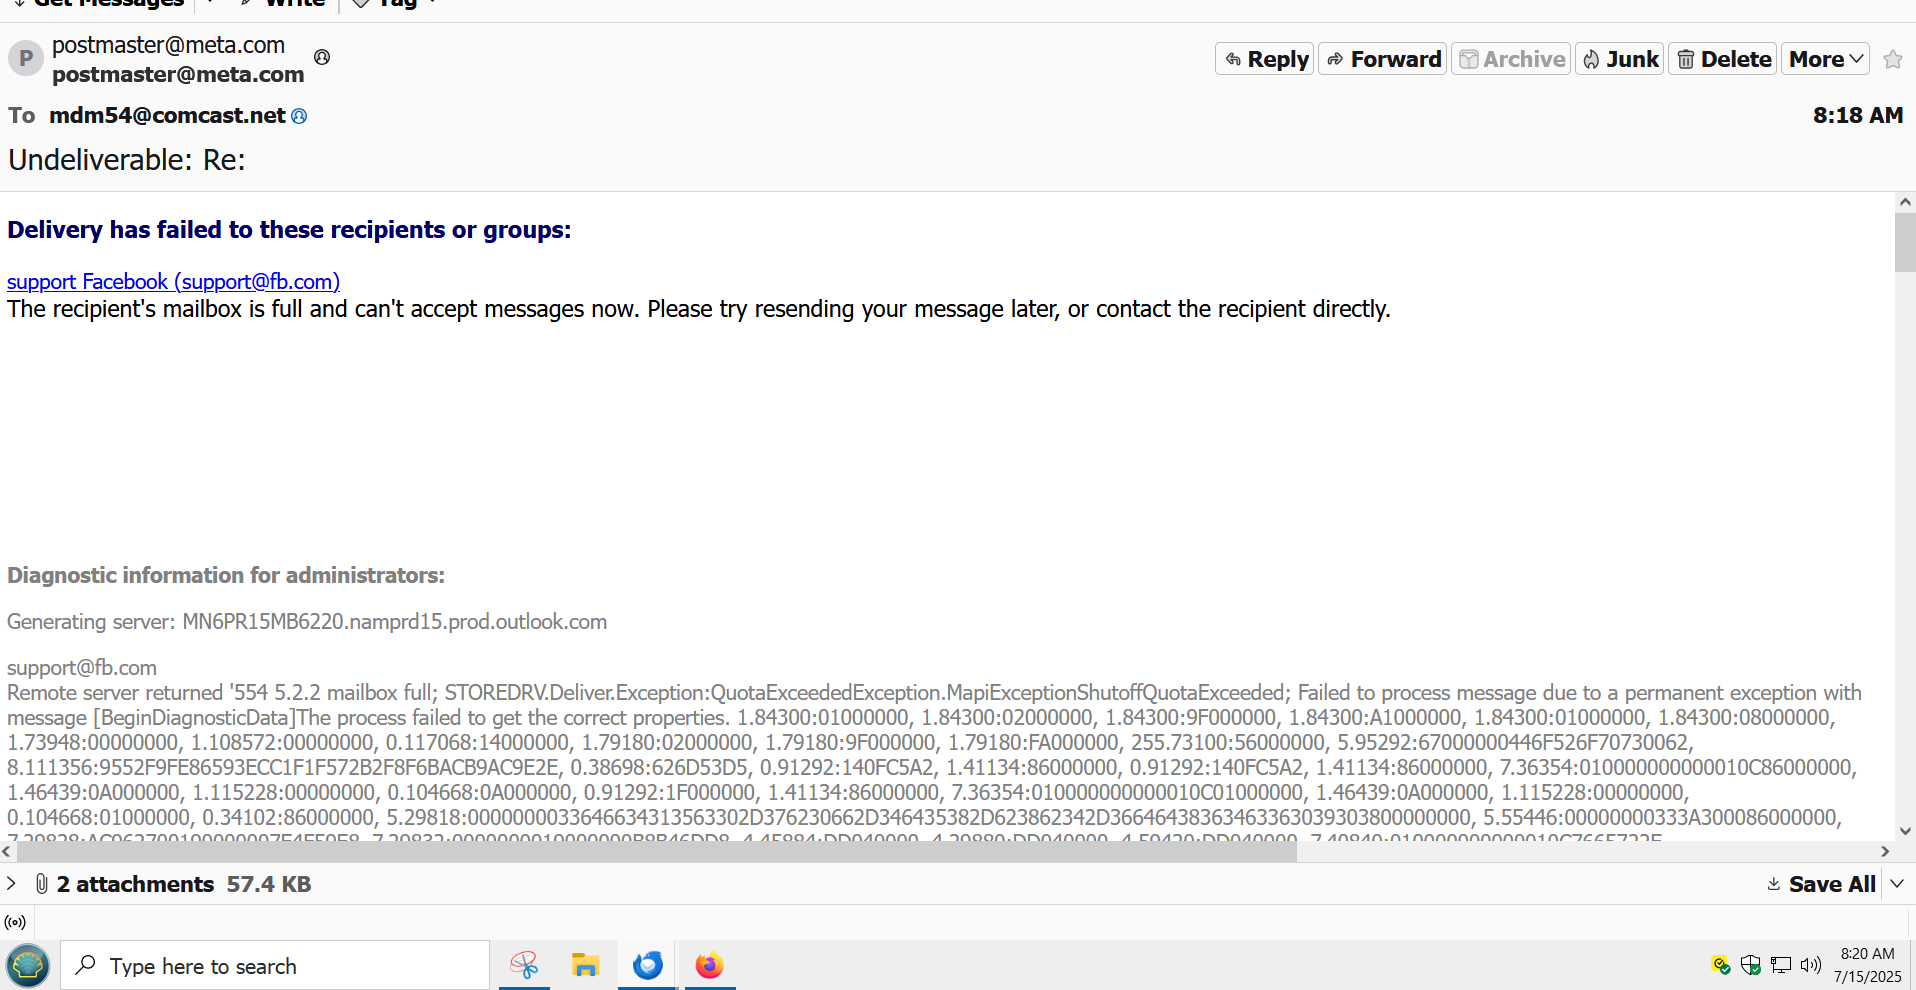Open the Windows Start button
The image size is (1916, 990).
click(x=28, y=966)
